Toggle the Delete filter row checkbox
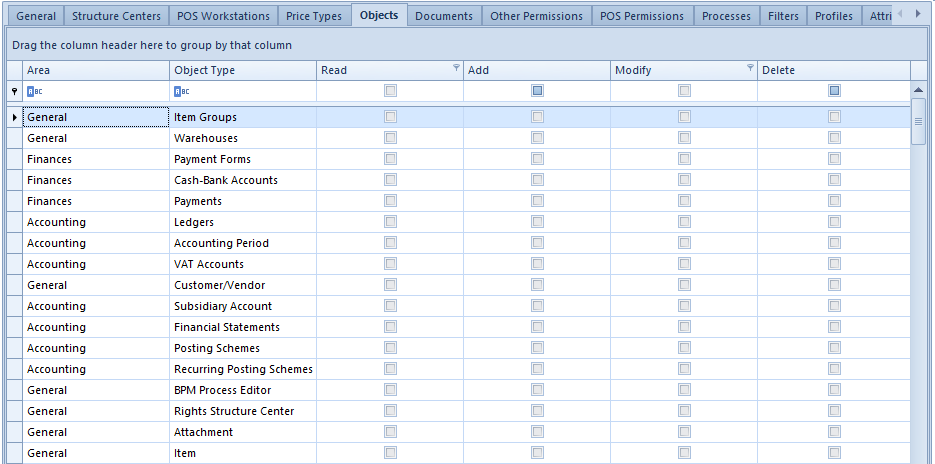Viewport: 935px width, 464px height. pyautogui.click(x=834, y=91)
